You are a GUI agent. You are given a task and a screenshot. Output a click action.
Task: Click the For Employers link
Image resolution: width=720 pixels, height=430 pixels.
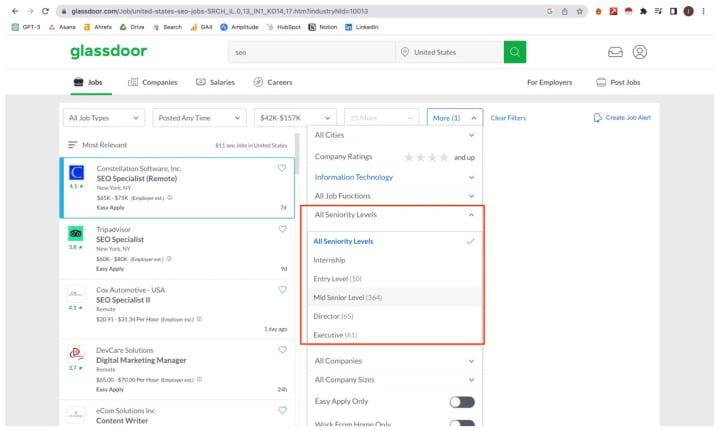pos(550,82)
